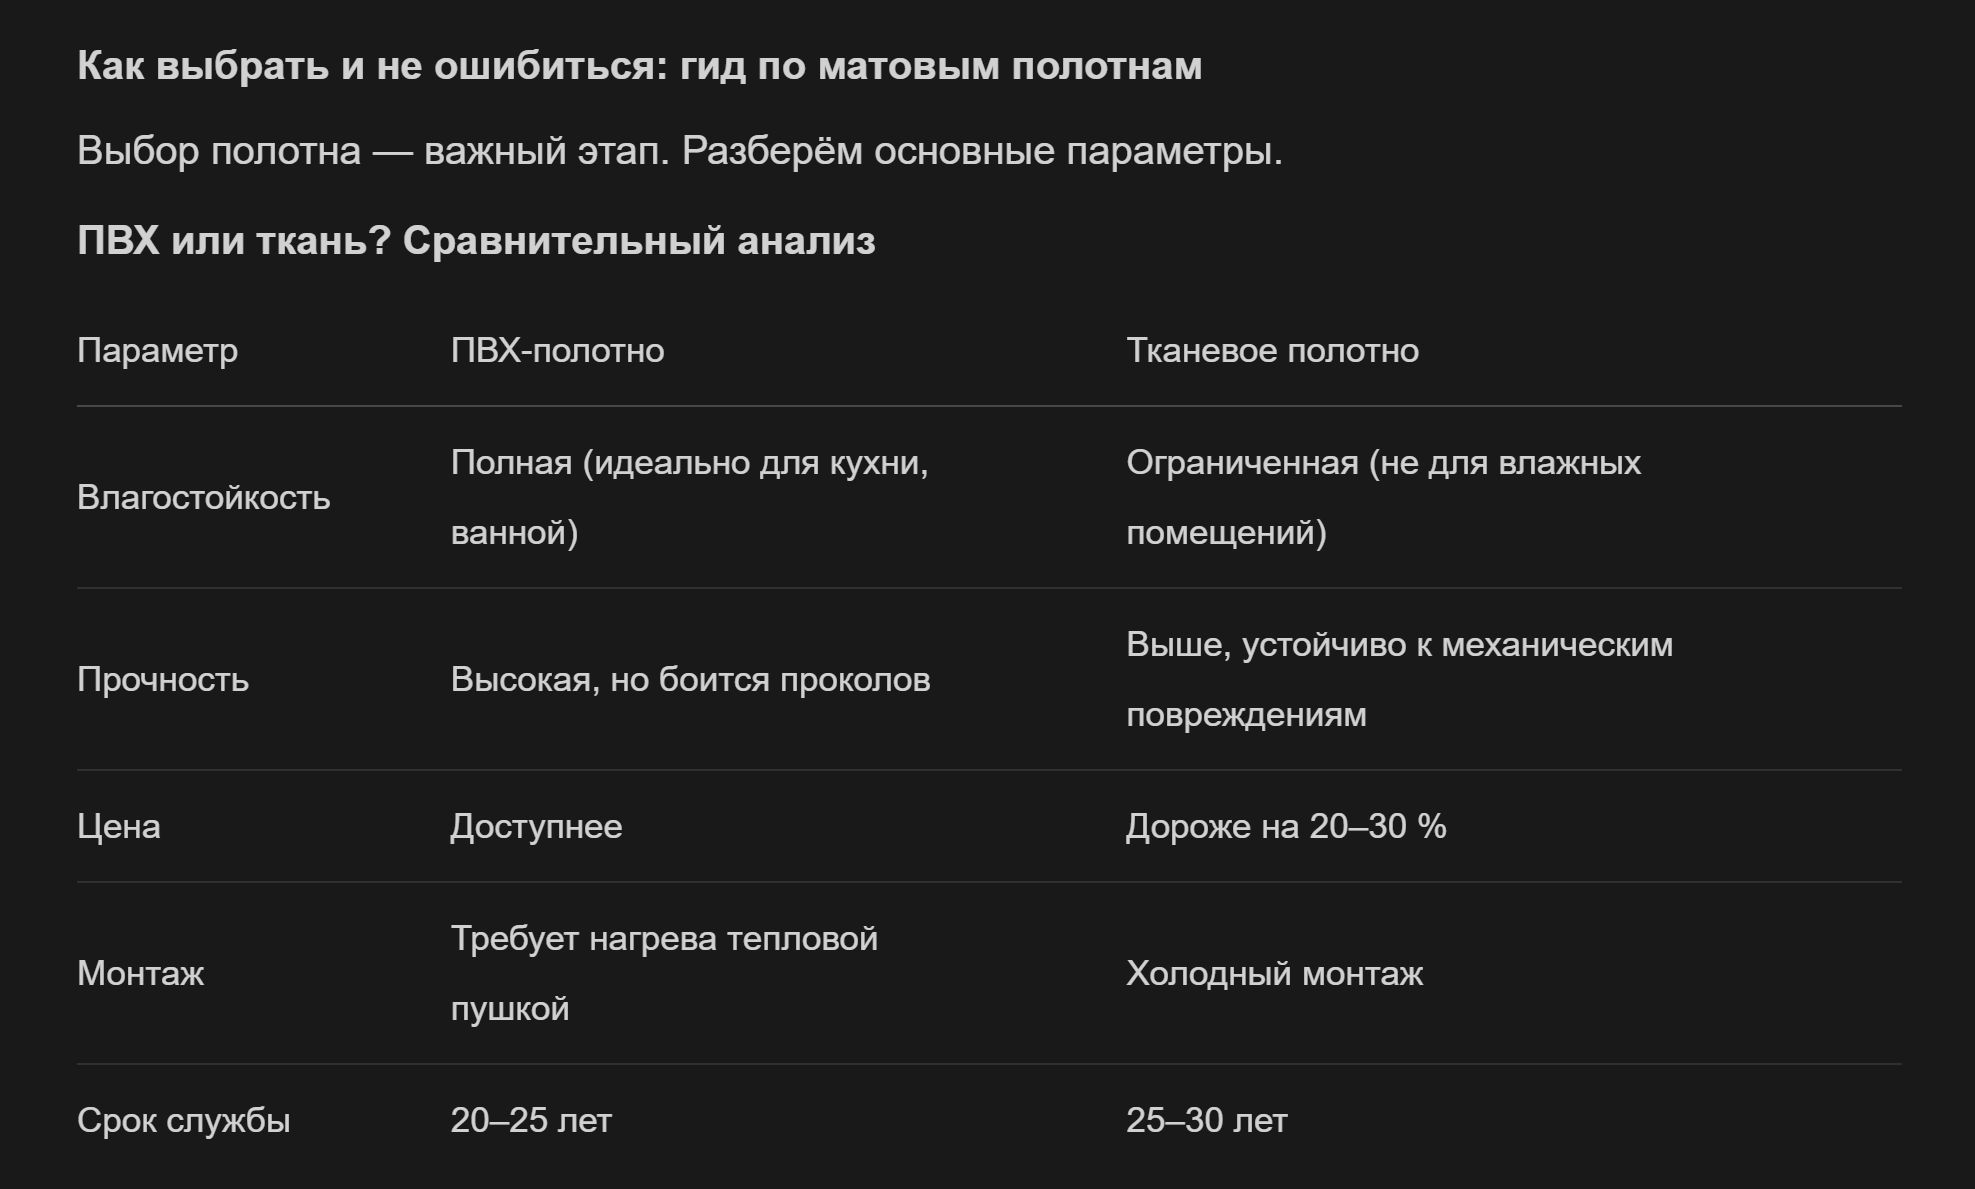Click the heading about the matte canvas guide

[x=639, y=66]
